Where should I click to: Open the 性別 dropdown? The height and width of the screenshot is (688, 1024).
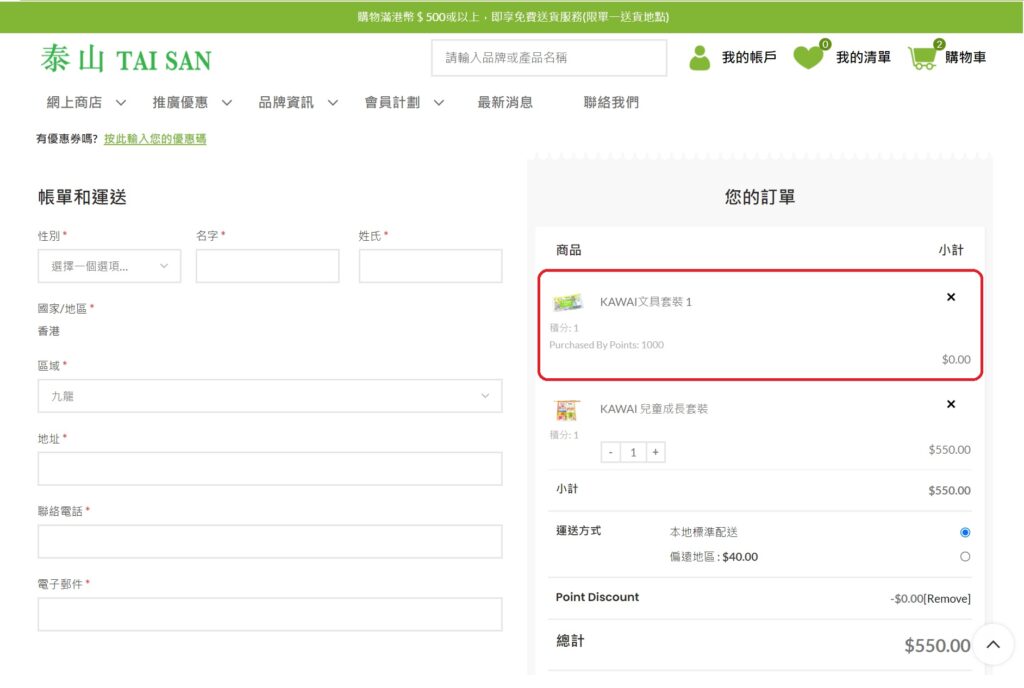click(x=109, y=266)
